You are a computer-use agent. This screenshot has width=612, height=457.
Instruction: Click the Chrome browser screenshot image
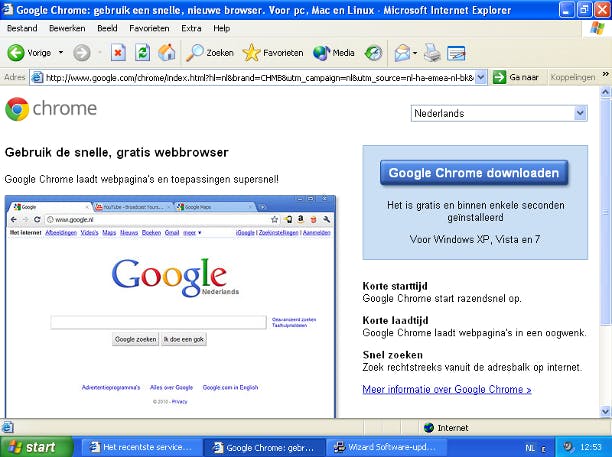pyautogui.click(x=170, y=307)
